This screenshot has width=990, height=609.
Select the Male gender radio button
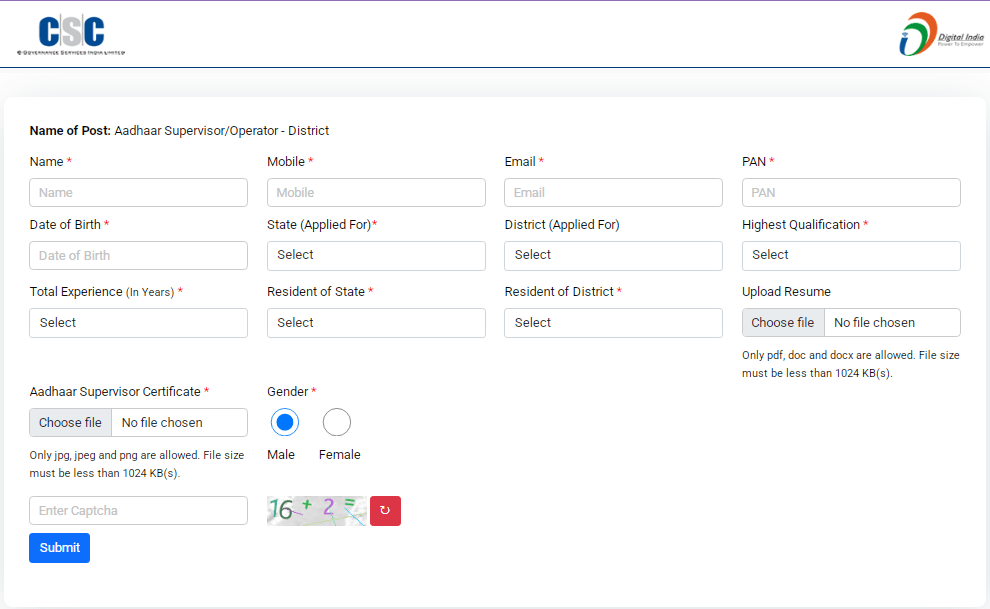pyautogui.click(x=285, y=423)
